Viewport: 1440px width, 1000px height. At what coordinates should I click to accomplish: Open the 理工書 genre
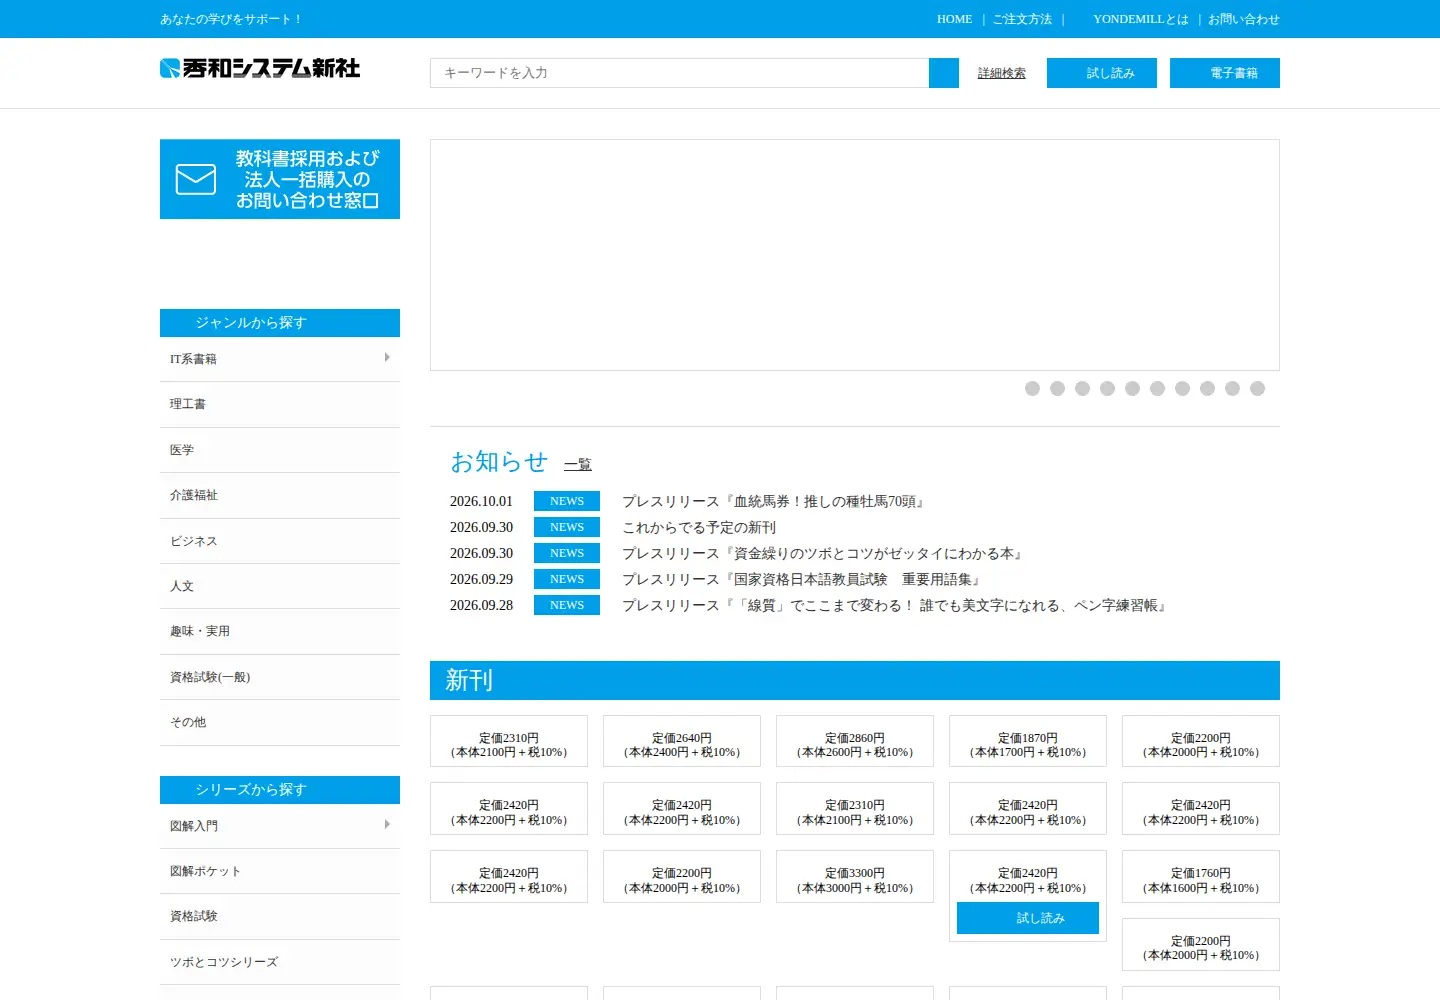[x=280, y=405]
